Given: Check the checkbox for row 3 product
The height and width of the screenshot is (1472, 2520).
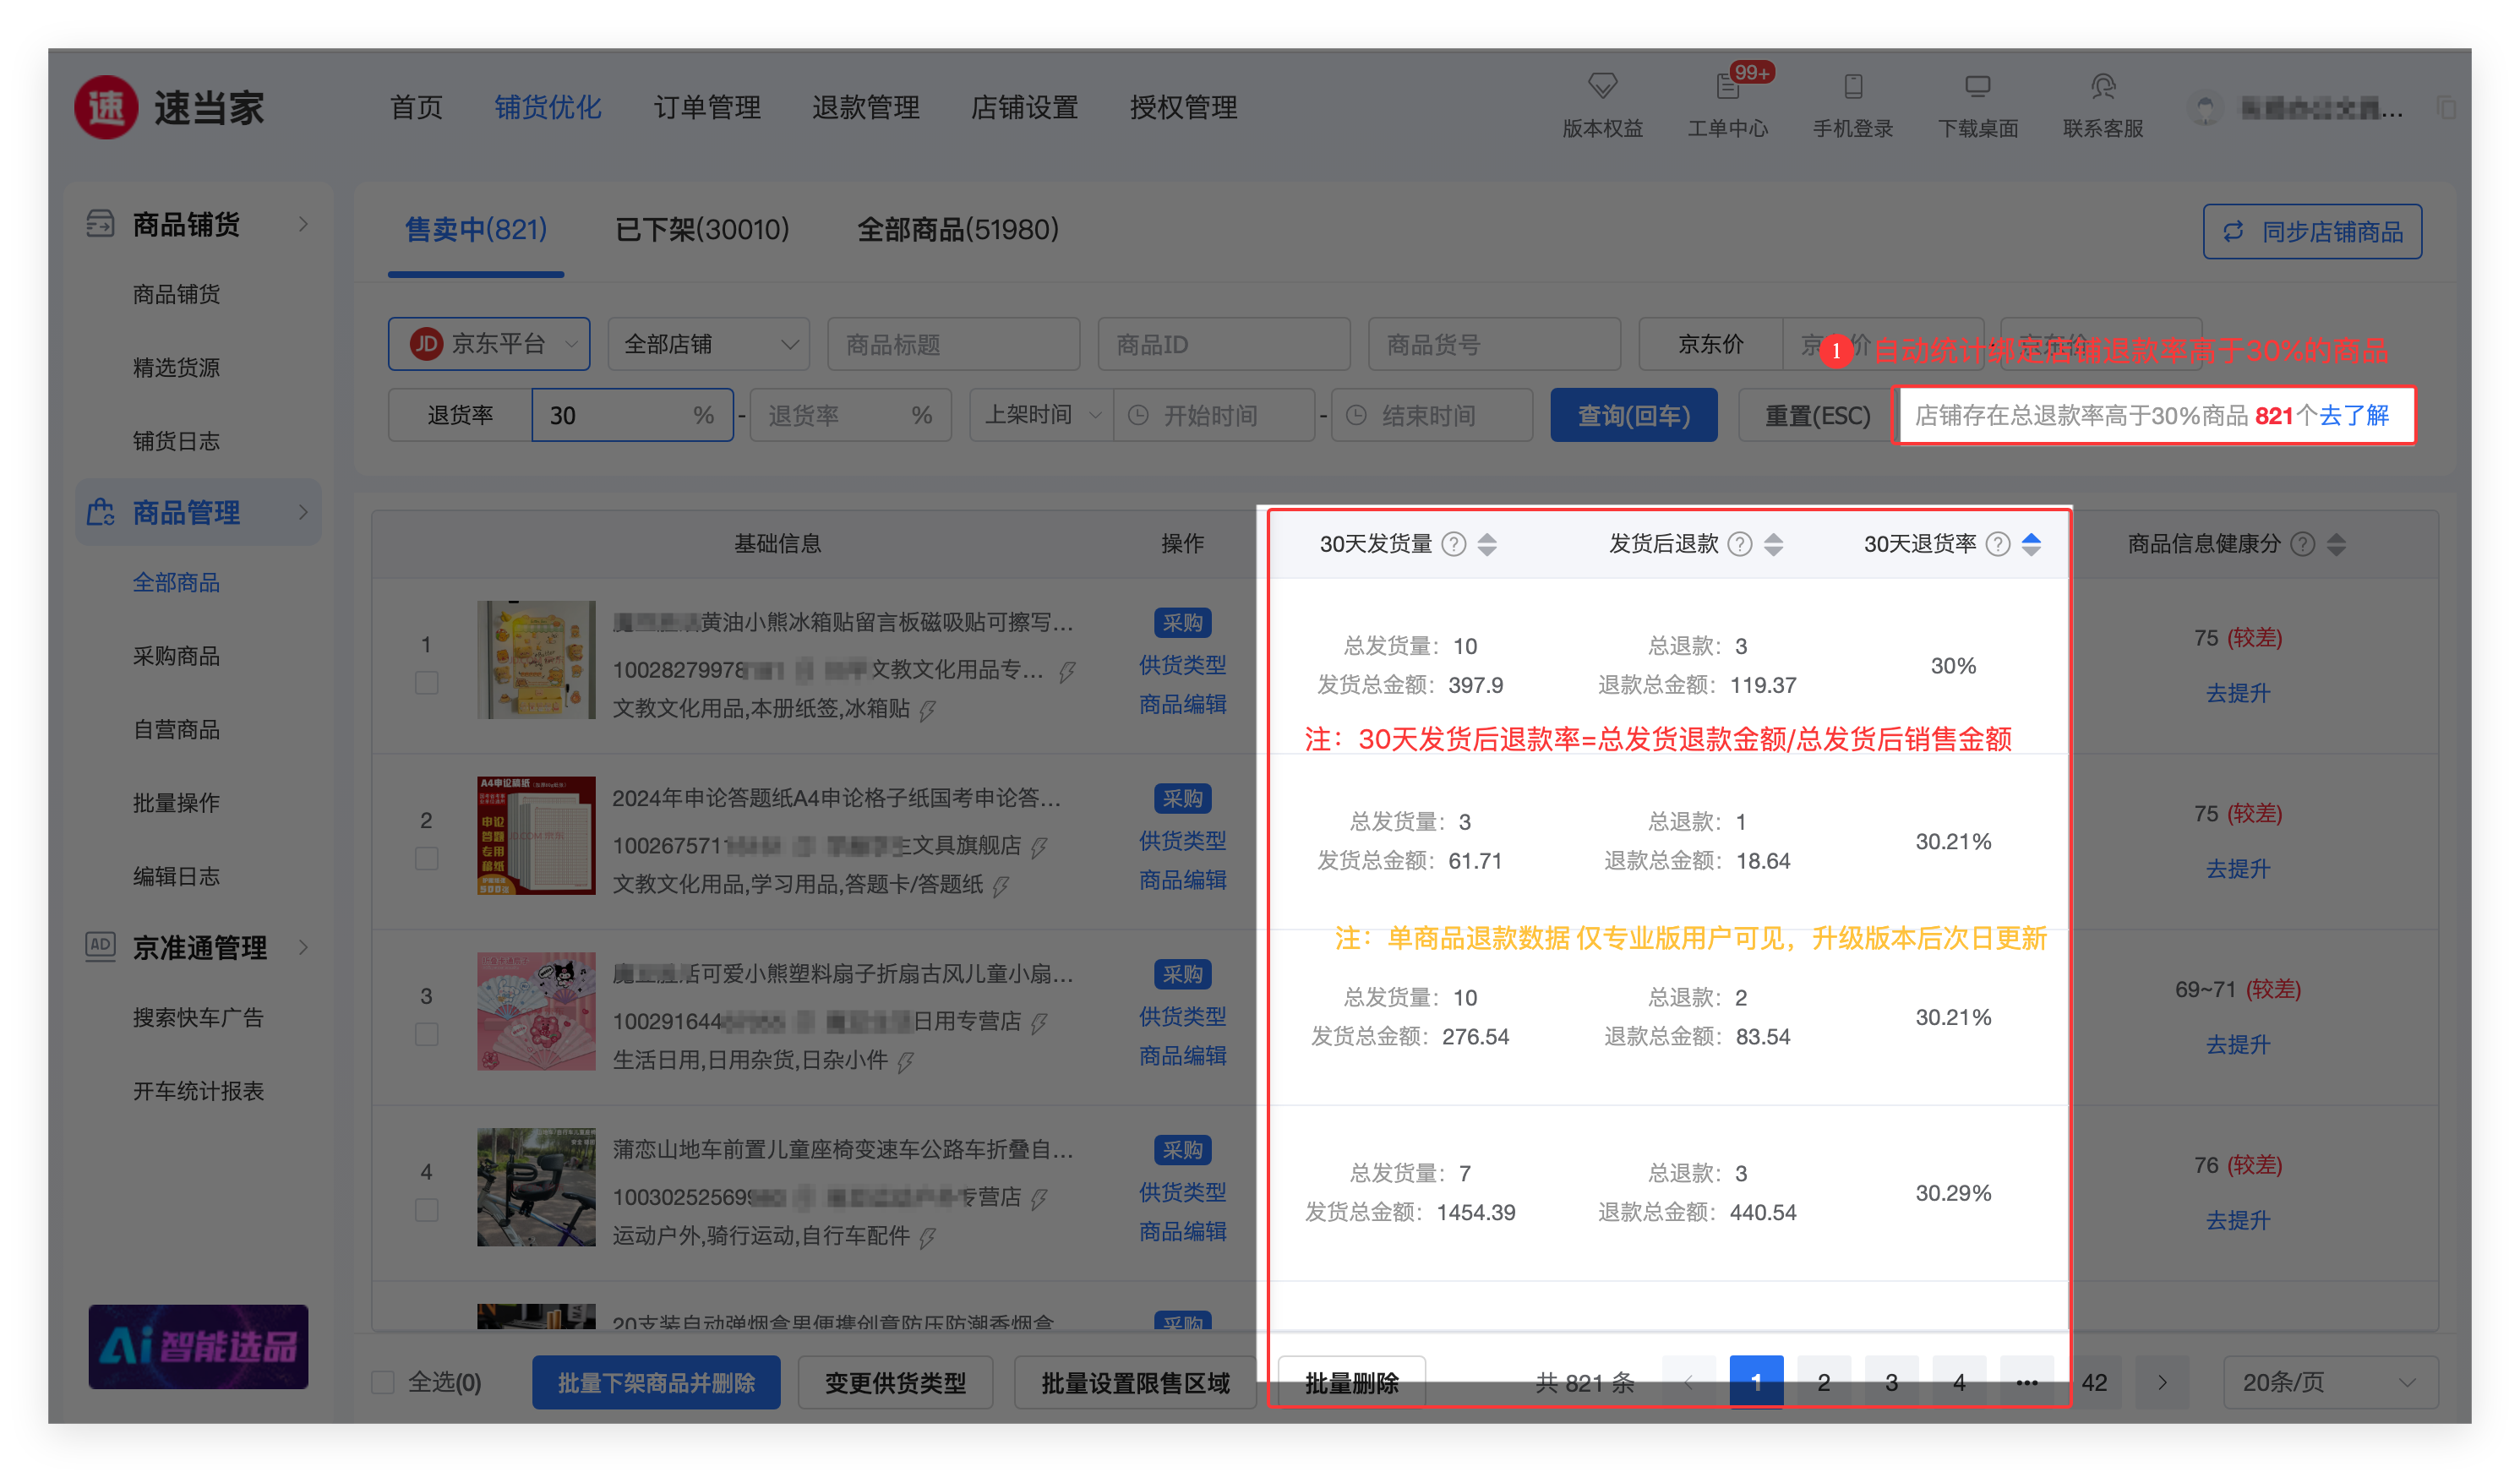Looking at the screenshot, I should (x=426, y=1034).
